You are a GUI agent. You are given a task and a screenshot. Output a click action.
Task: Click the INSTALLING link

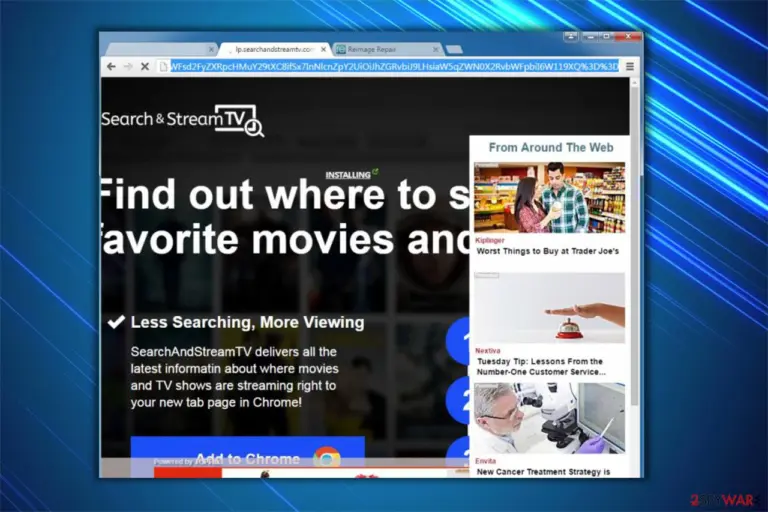(x=348, y=175)
